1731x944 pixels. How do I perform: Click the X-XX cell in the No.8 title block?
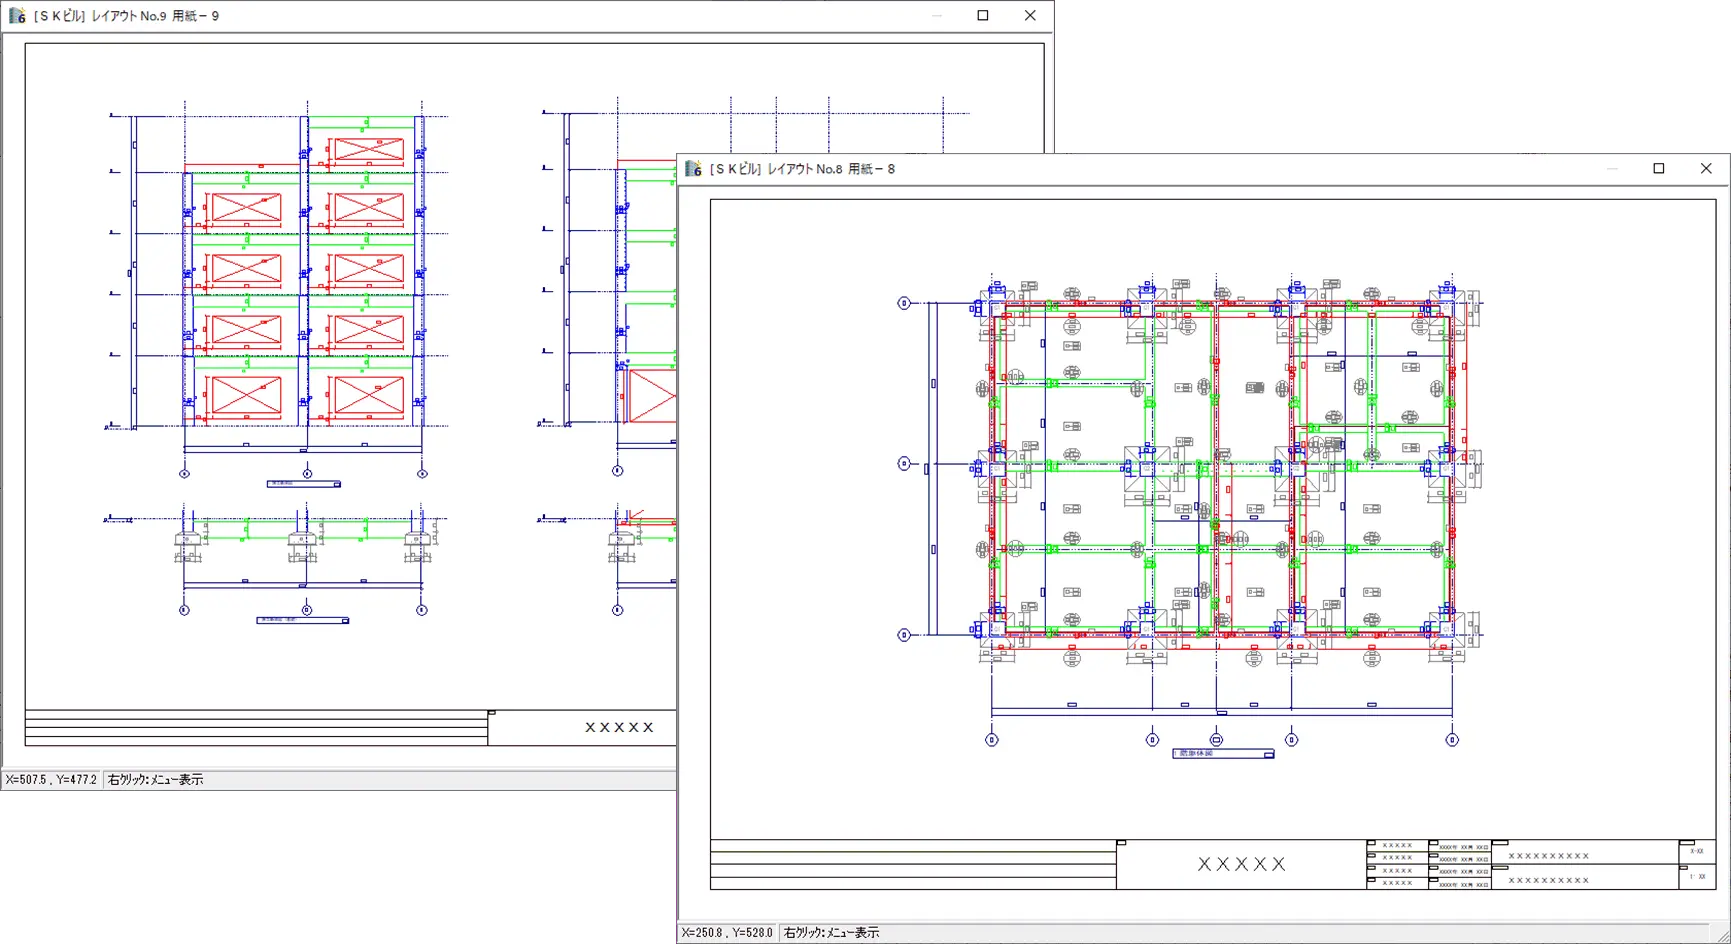1696,852
